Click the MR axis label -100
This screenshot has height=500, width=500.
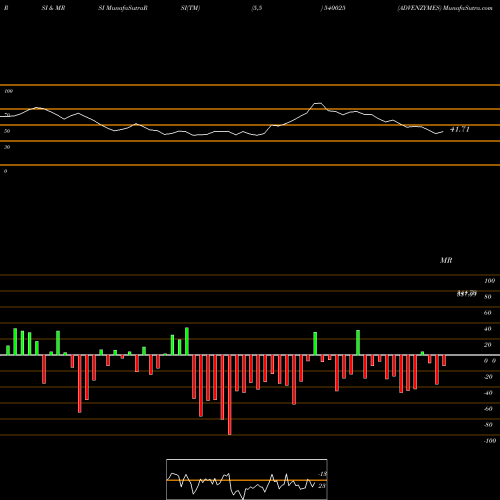(x=490, y=441)
